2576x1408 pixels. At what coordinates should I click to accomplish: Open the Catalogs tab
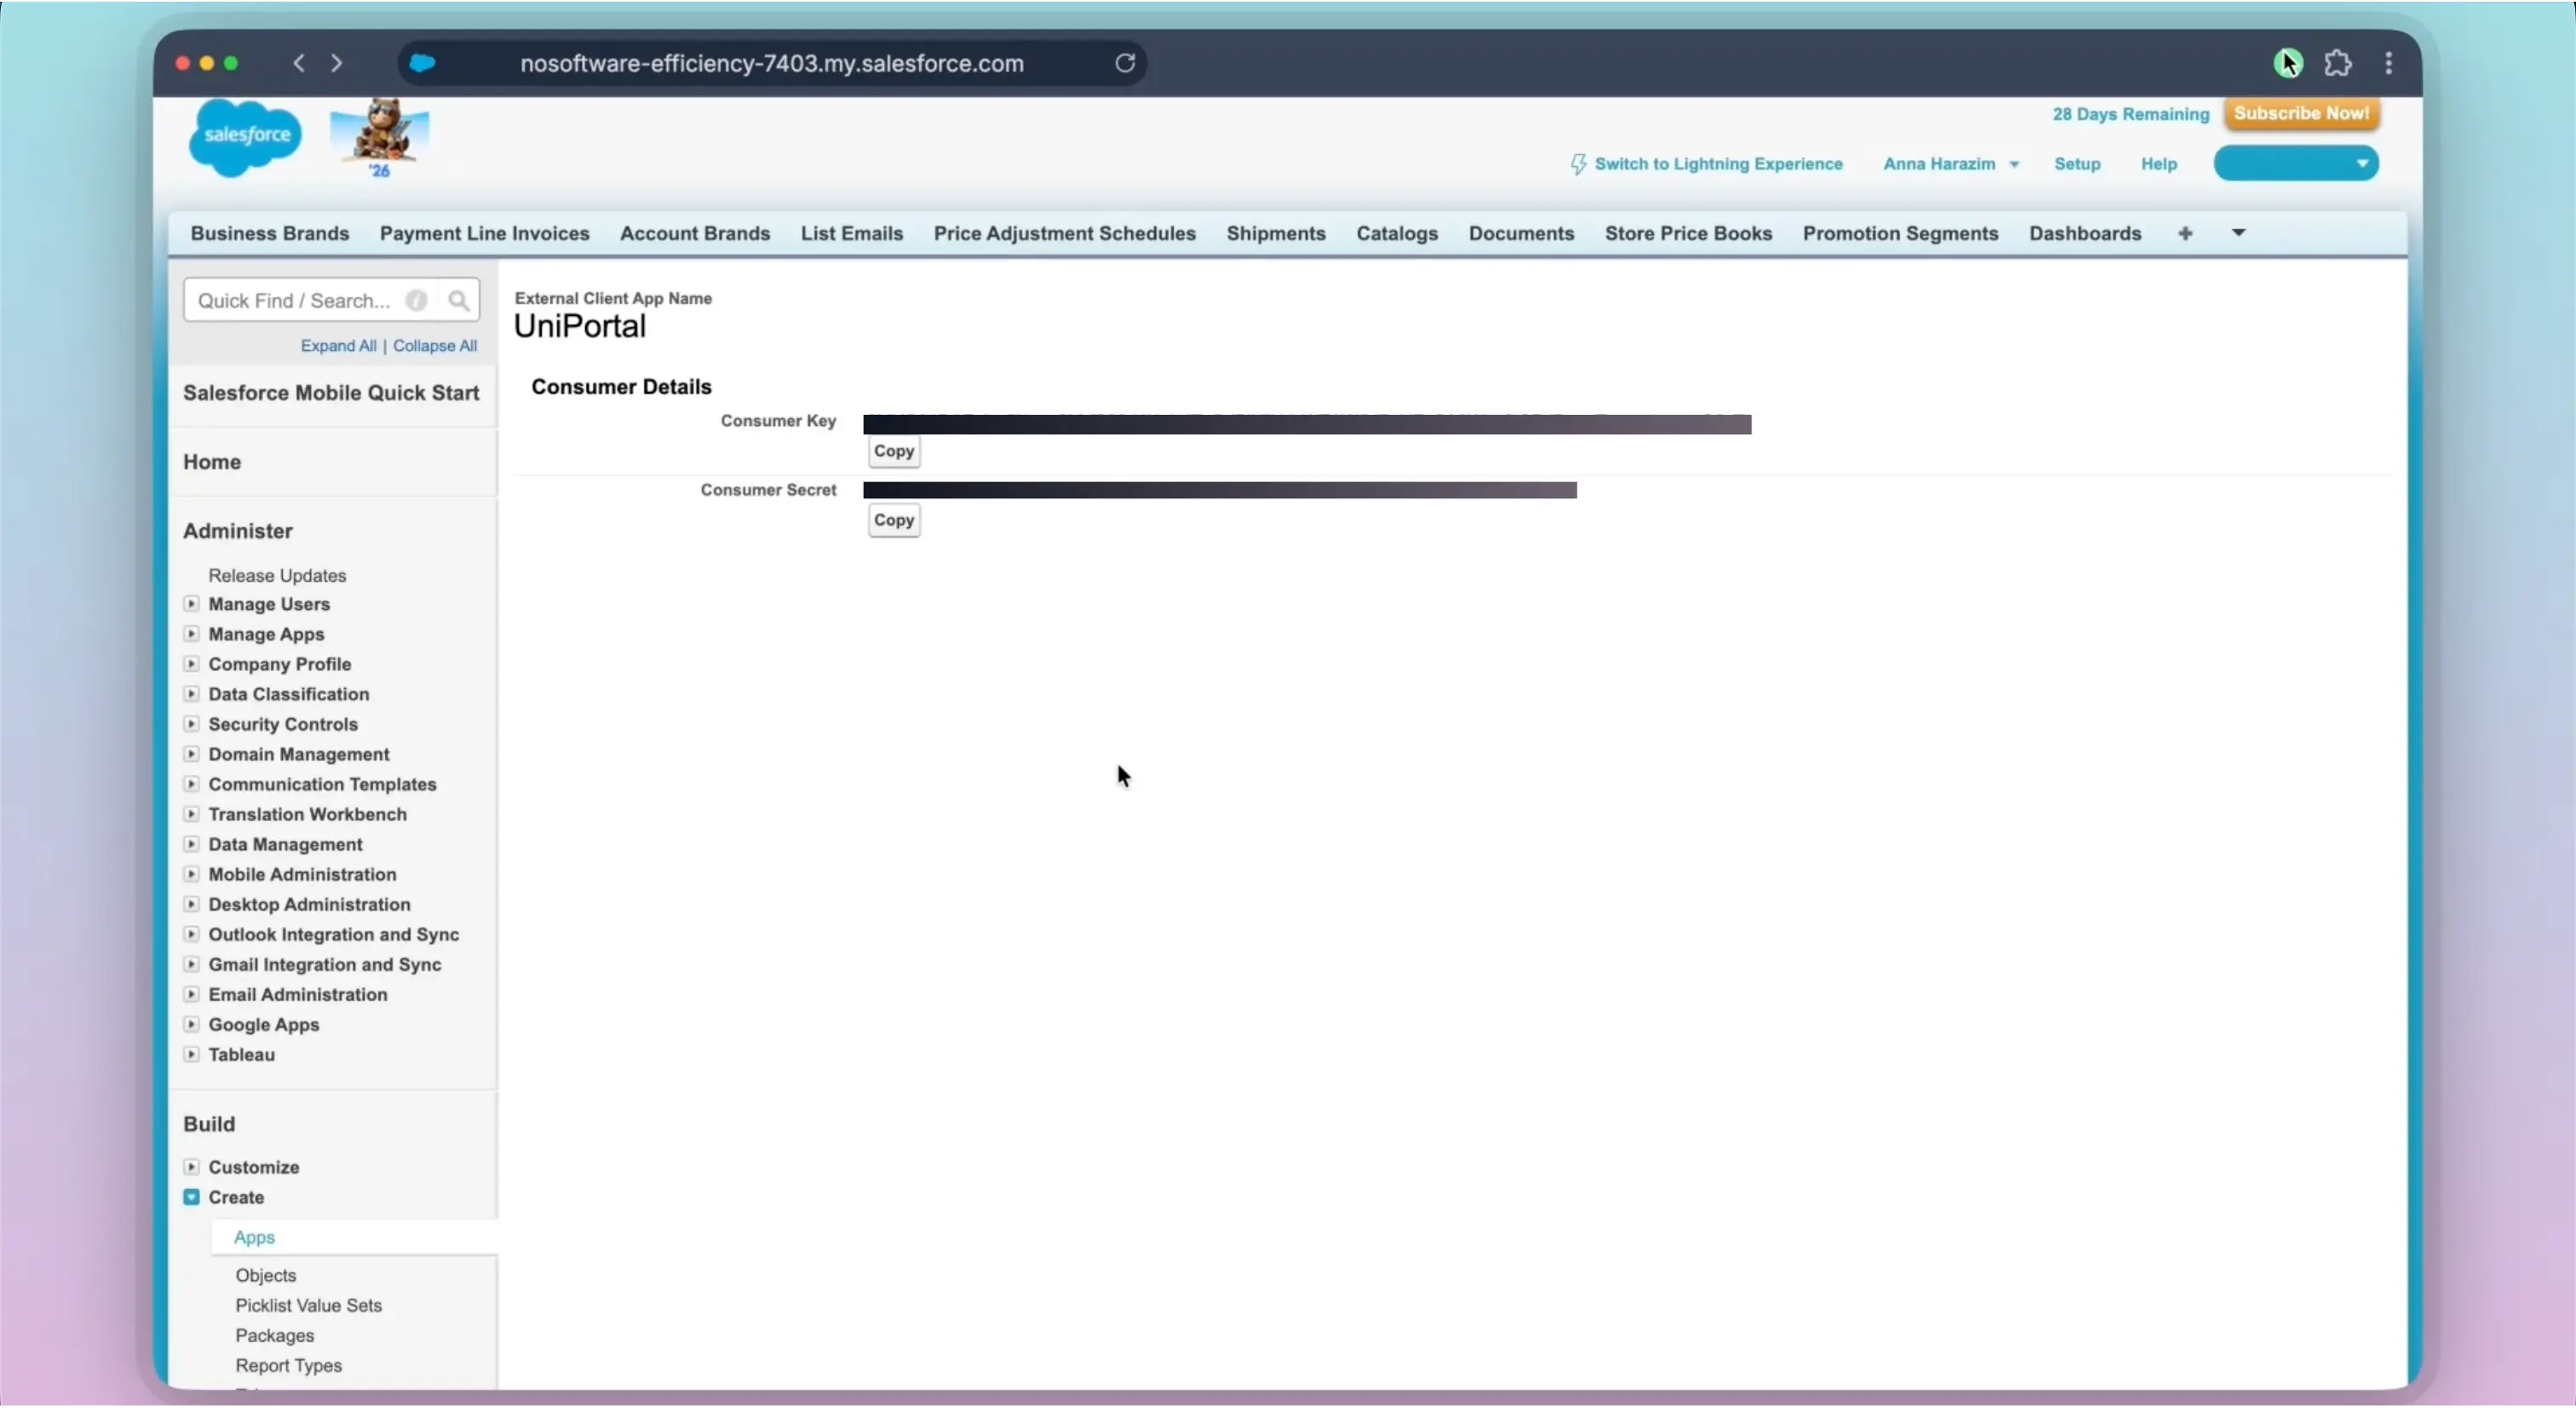click(1397, 233)
